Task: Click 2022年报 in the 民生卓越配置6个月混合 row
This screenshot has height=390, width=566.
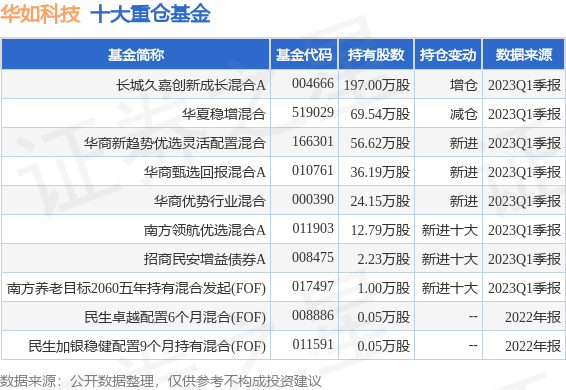Action: point(533,317)
